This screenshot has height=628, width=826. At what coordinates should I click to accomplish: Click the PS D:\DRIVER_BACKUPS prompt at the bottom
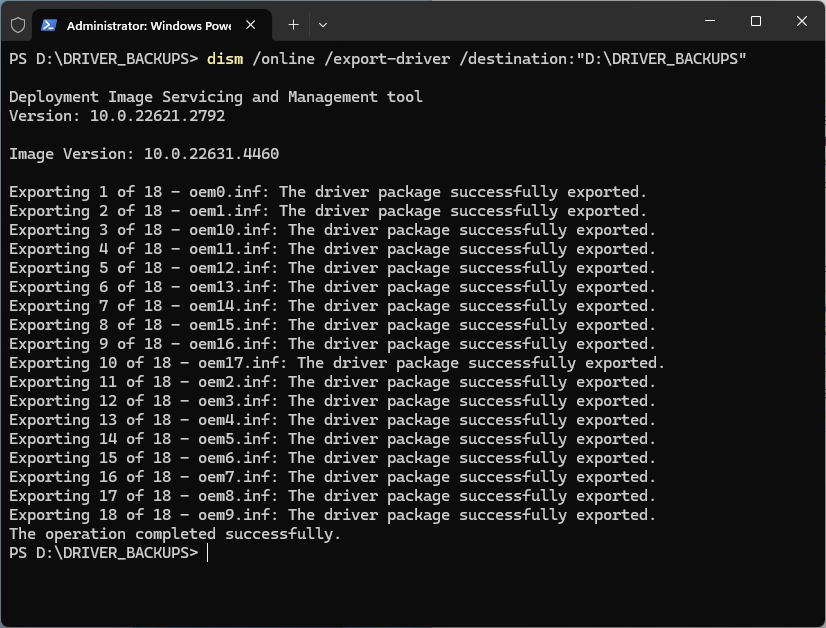[x=100, y=552]
